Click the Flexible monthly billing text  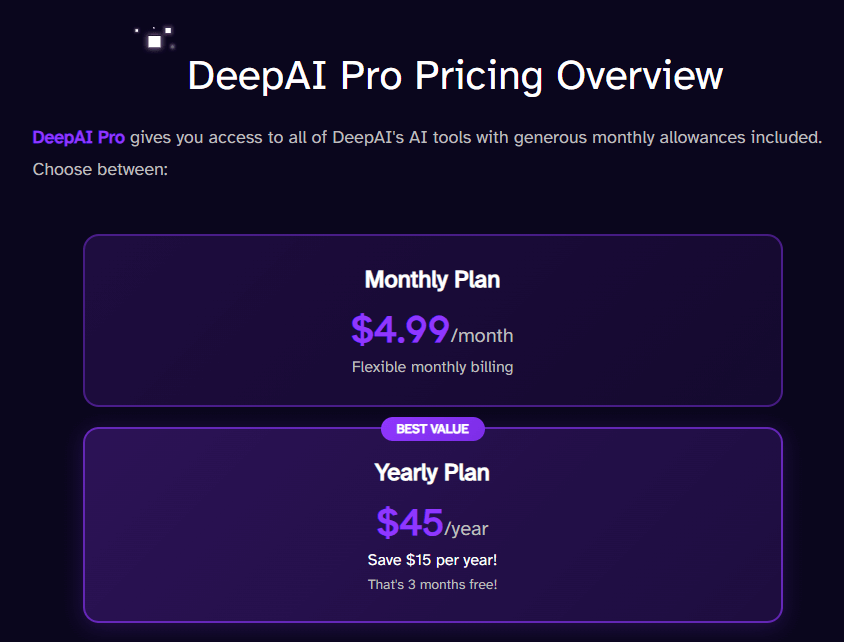[x=433, y=367]
